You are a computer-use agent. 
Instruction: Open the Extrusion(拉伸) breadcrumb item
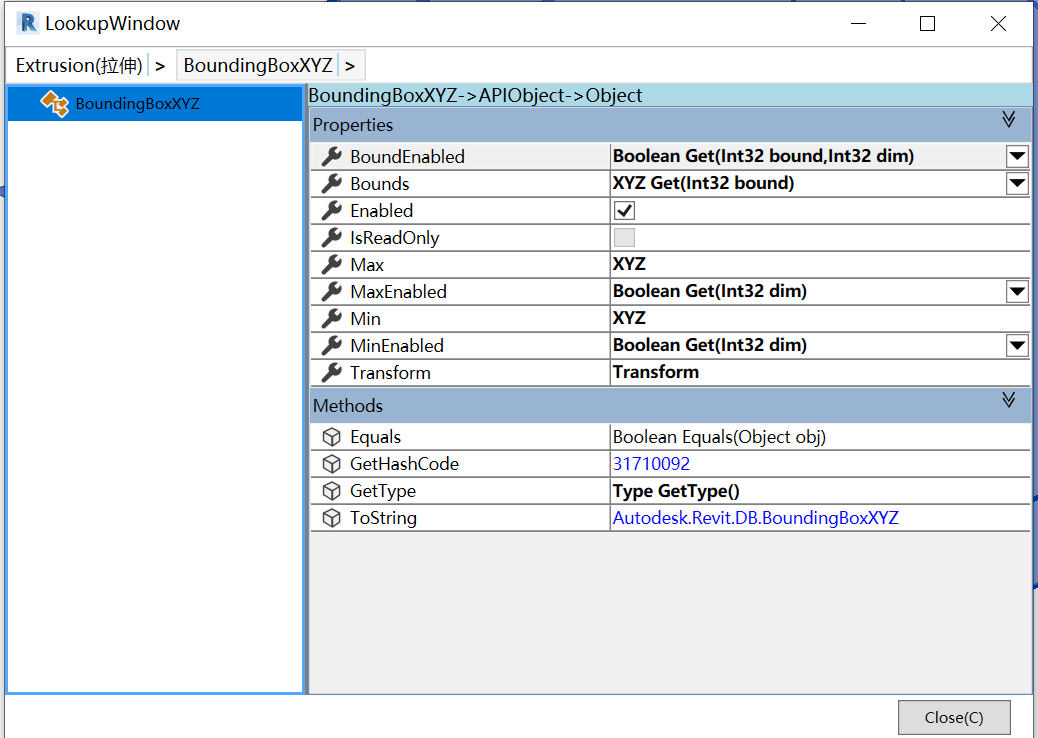click(77, 64)
